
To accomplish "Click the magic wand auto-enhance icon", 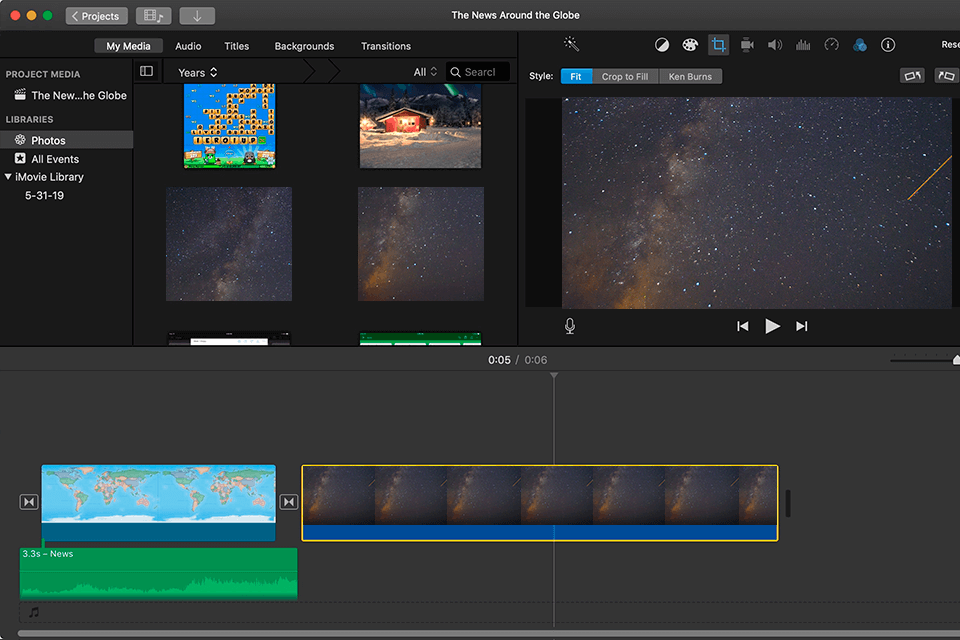I will [572, 45].
